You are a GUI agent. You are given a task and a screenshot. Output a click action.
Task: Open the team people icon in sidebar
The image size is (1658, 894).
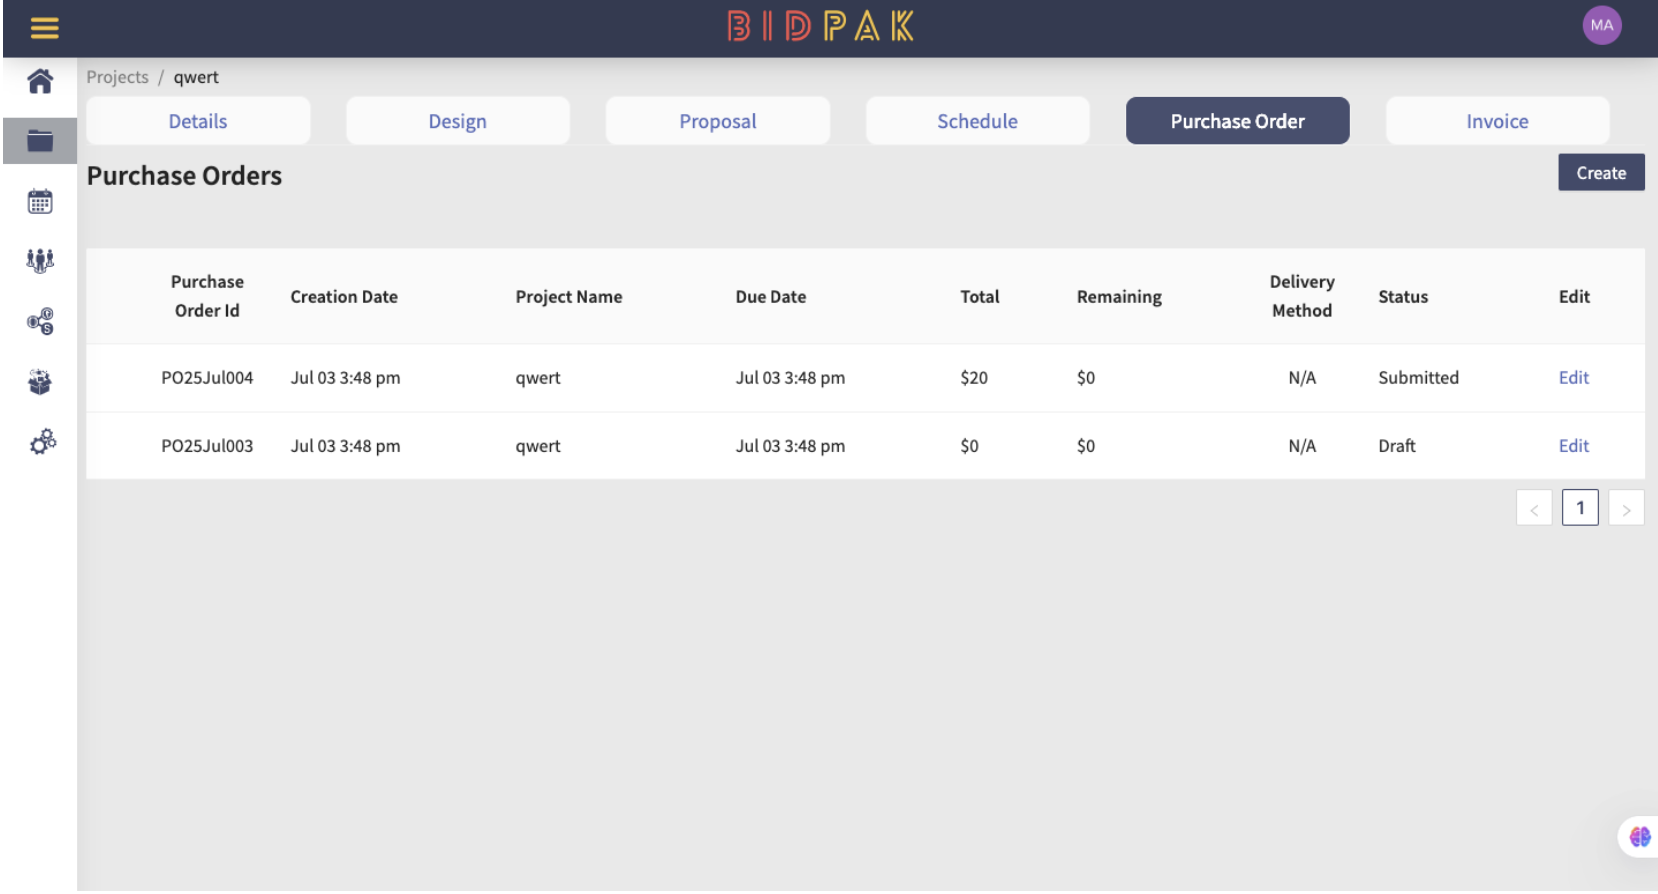[x=40, y=261]
